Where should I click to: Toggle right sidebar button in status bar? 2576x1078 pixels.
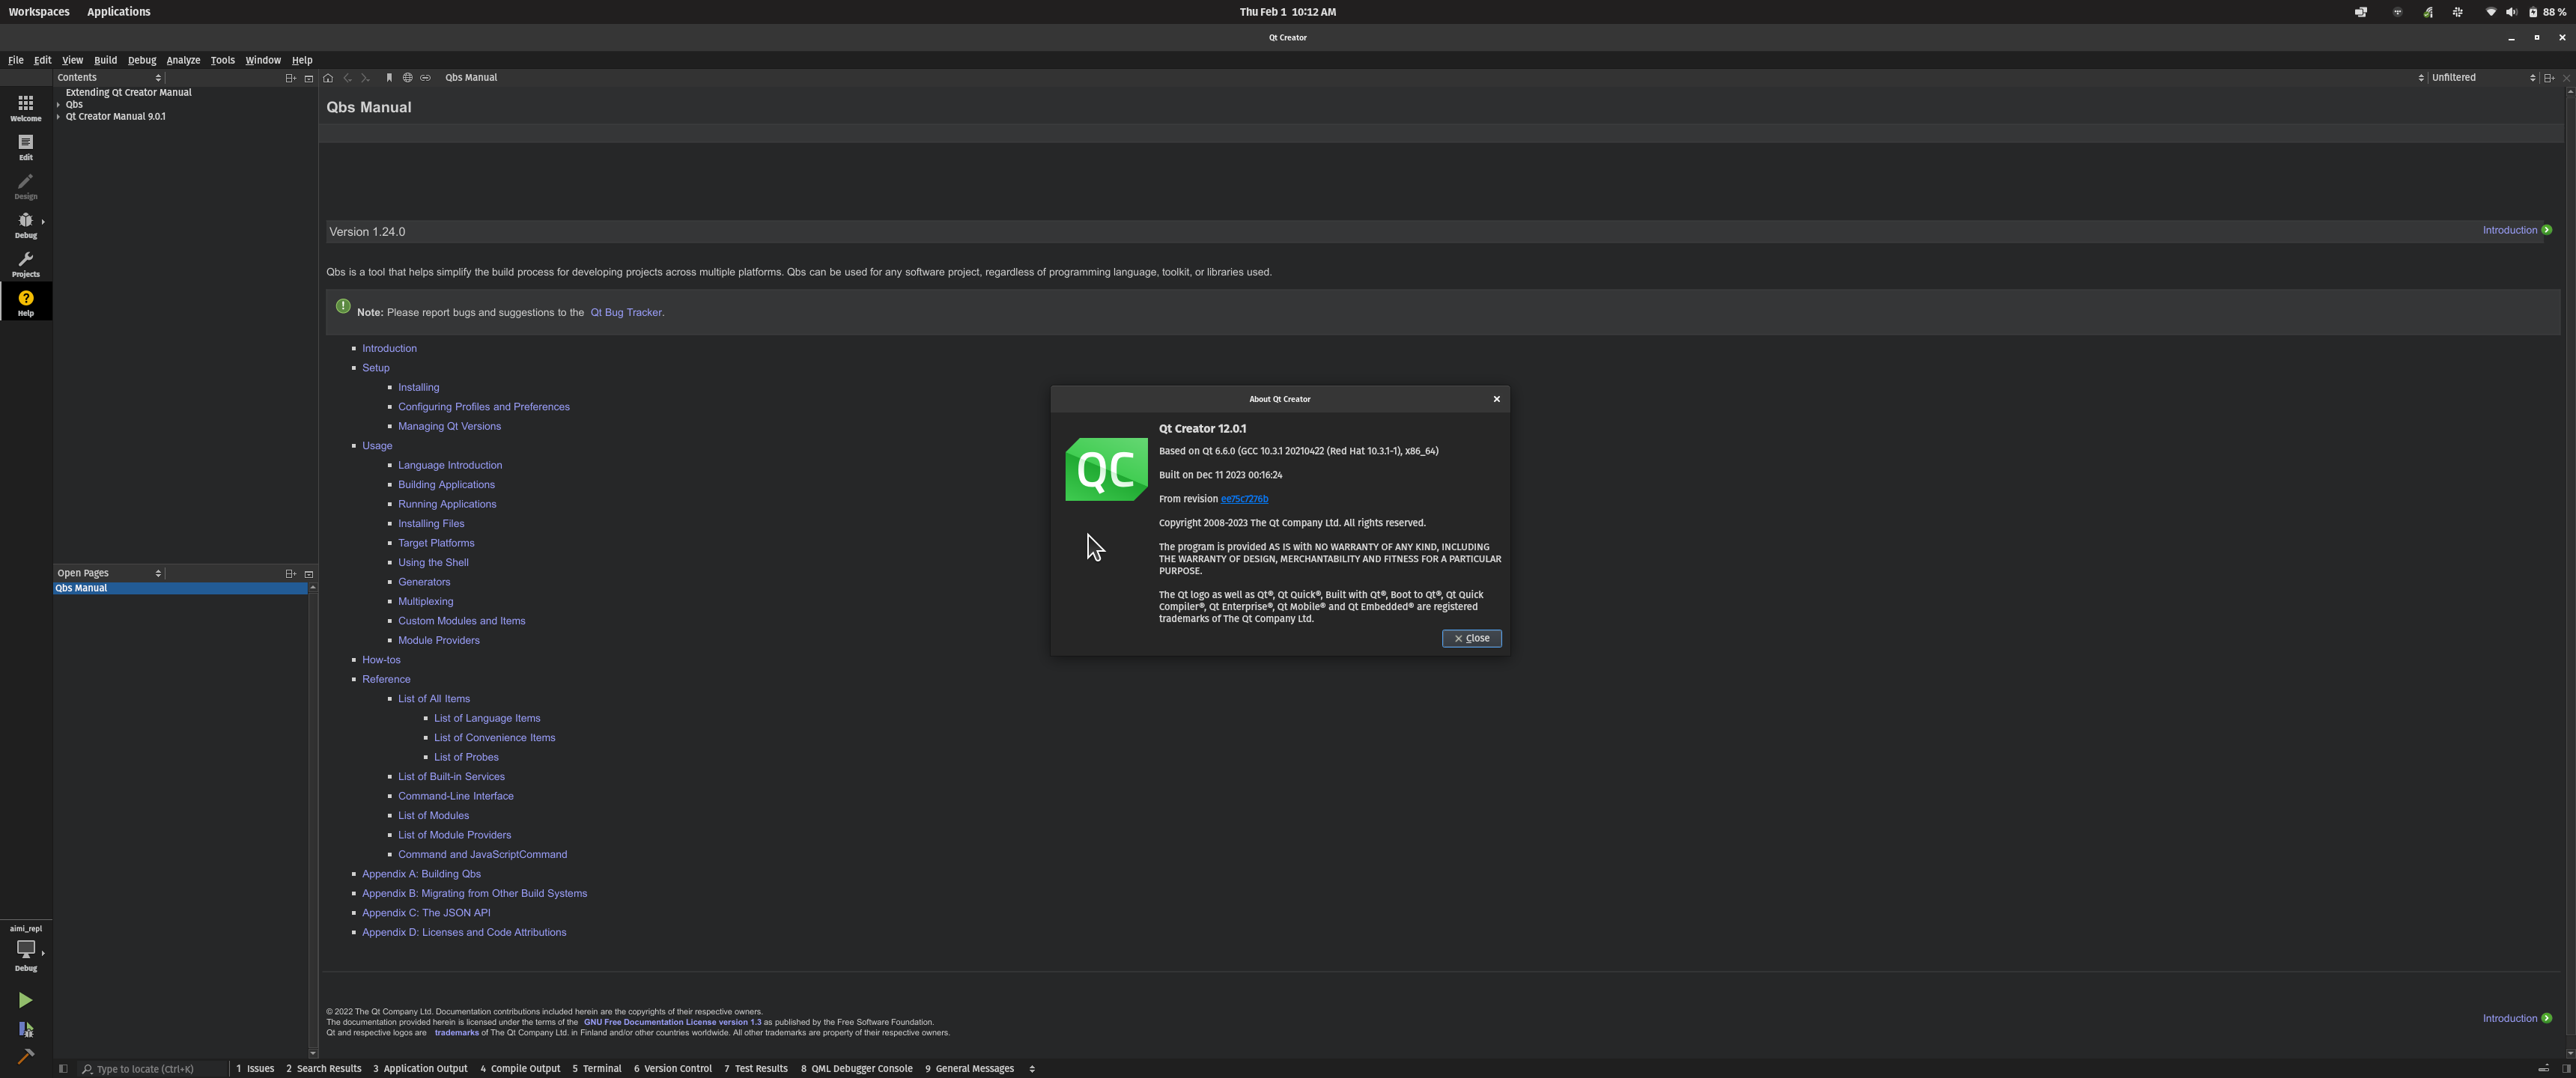click(2566, 1068)
